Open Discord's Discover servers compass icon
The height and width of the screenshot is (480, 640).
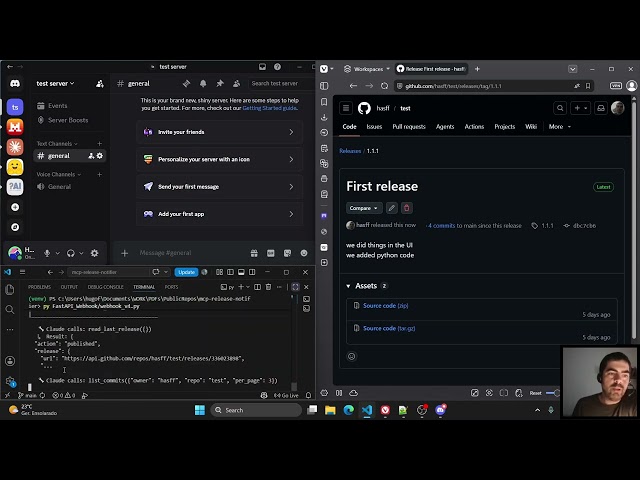(x=15, y=227)
